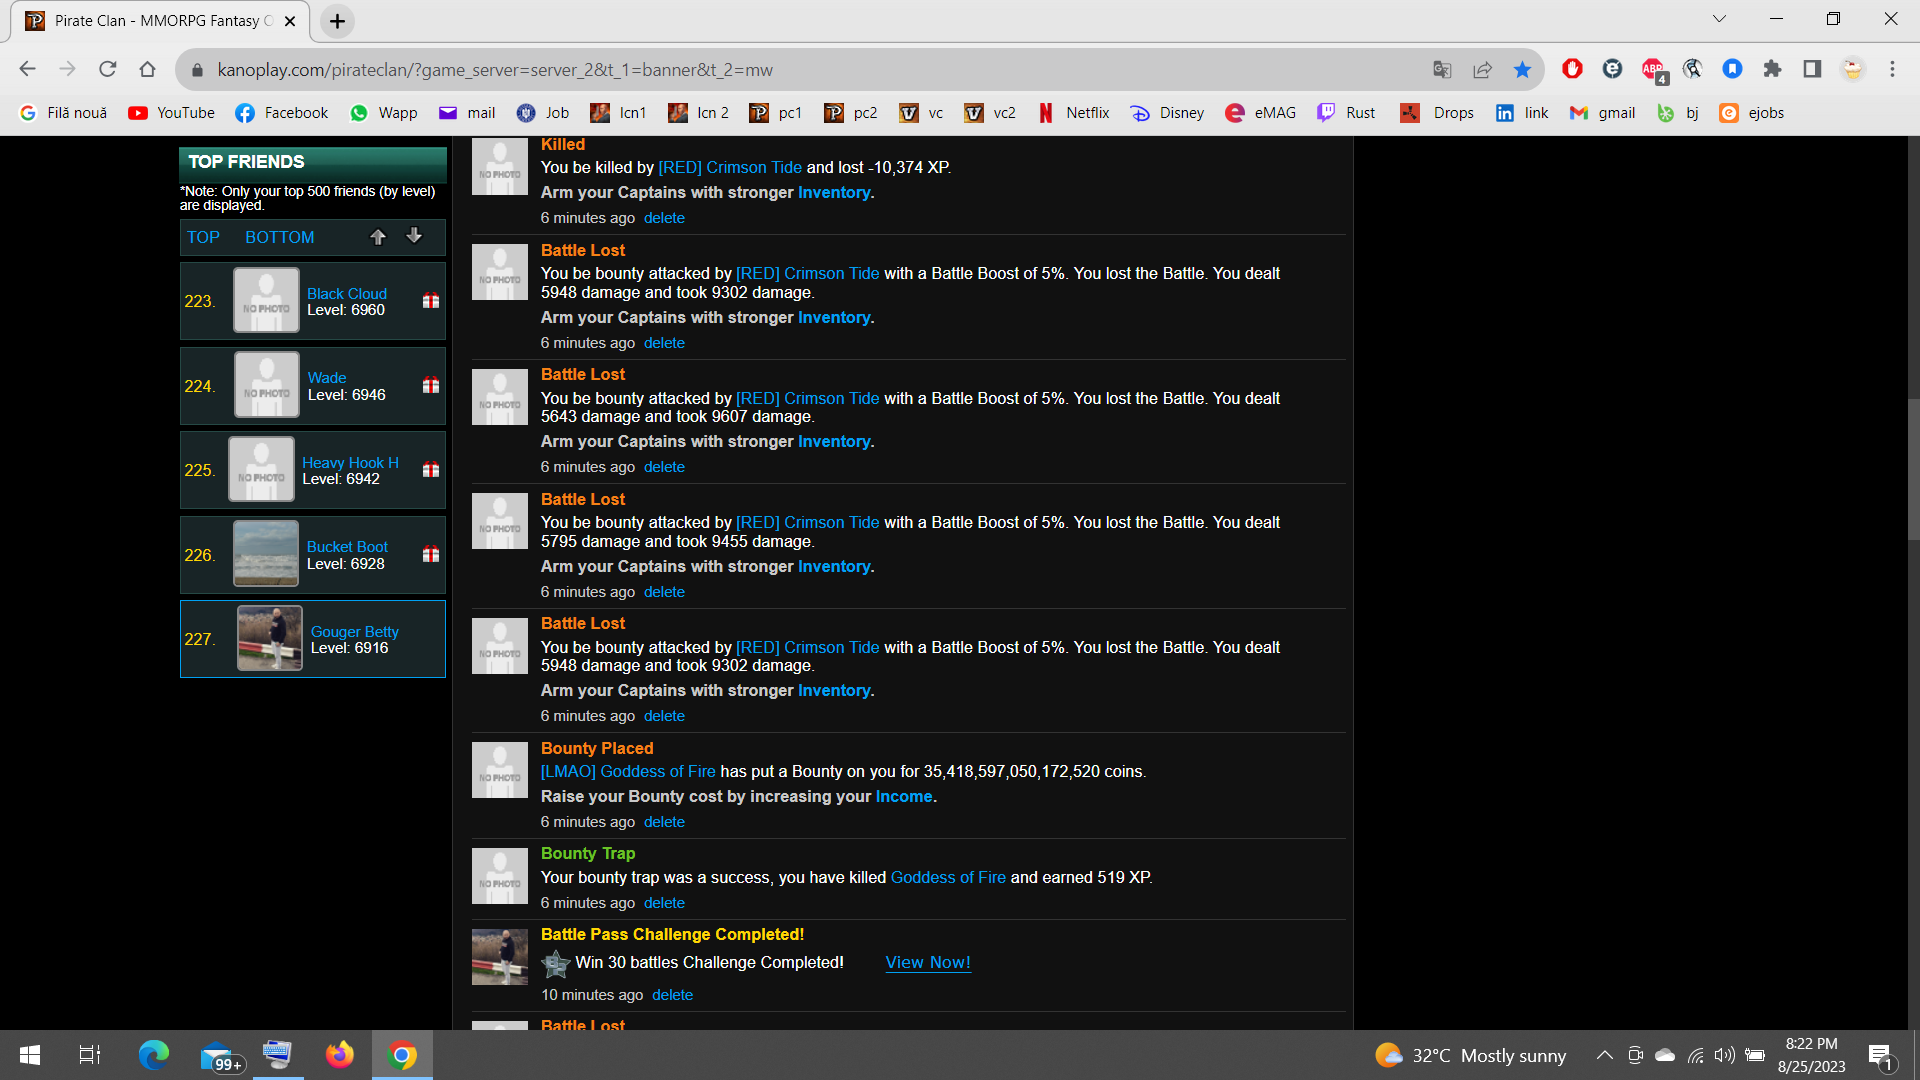Image resolution: width=1920 pixels, height=1080 pixels.
Task: Open Chrome three-dot menu
Action: pos(1892,69)
